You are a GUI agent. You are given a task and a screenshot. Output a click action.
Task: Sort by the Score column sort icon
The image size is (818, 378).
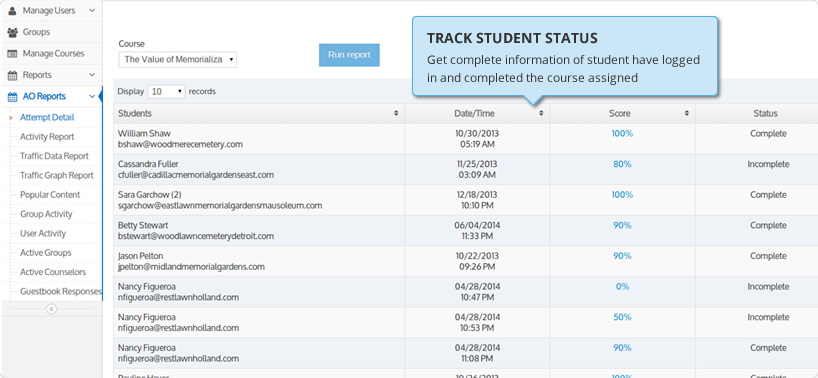[687, 113]
